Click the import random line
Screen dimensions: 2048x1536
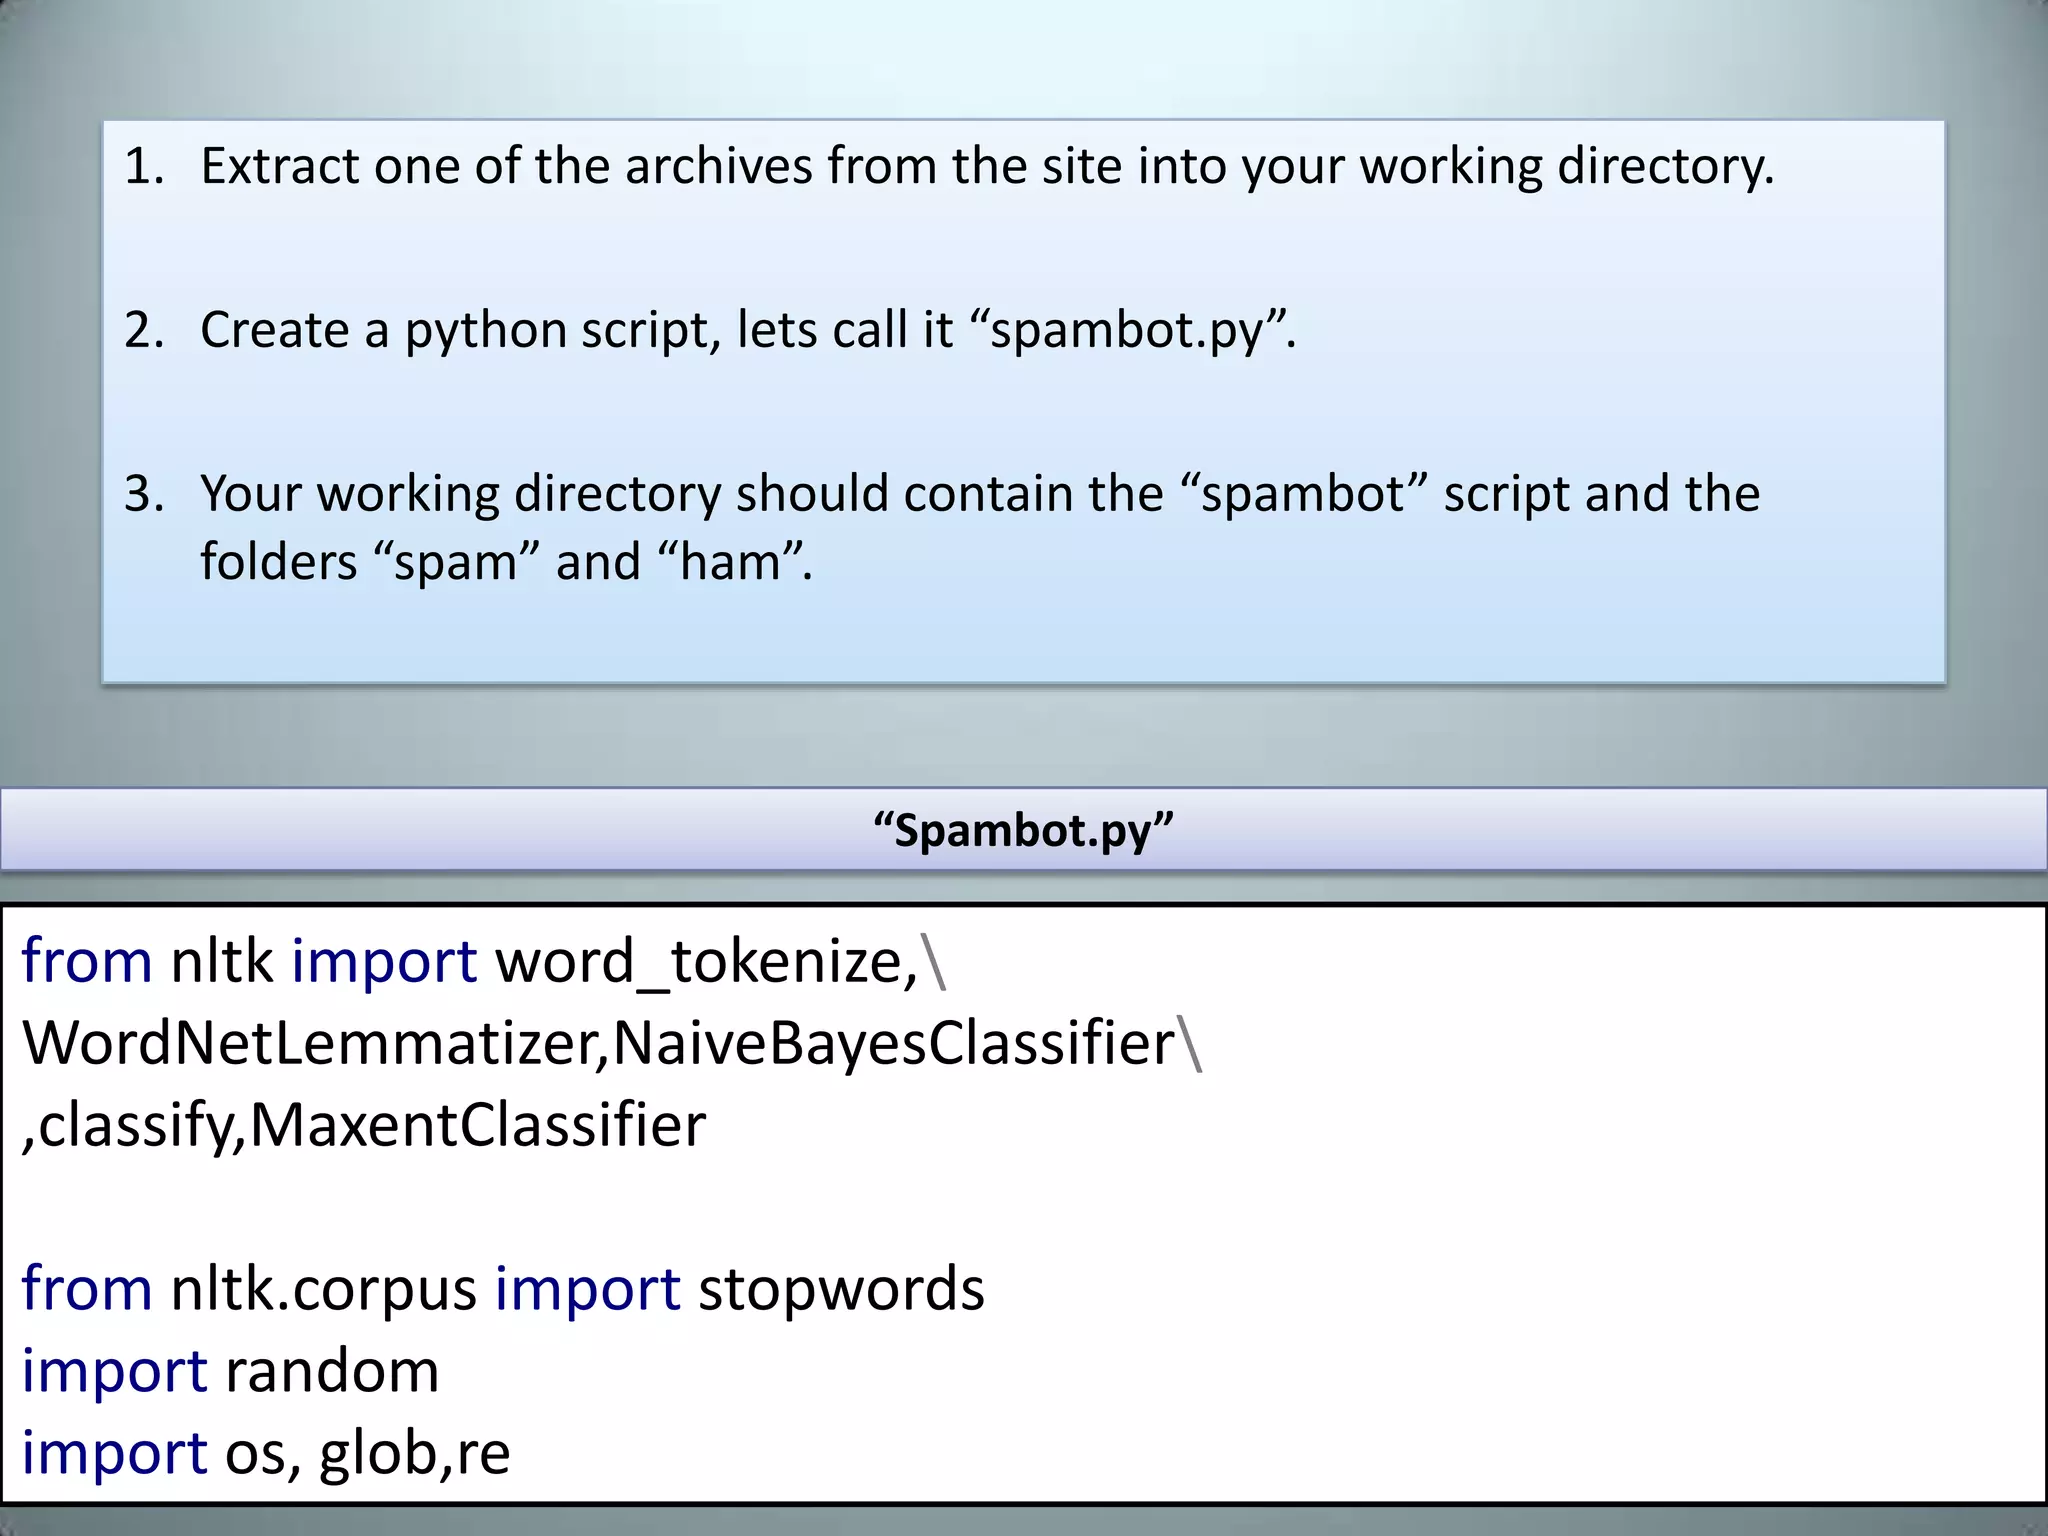pyautogui.click(x=230, y=1372)
